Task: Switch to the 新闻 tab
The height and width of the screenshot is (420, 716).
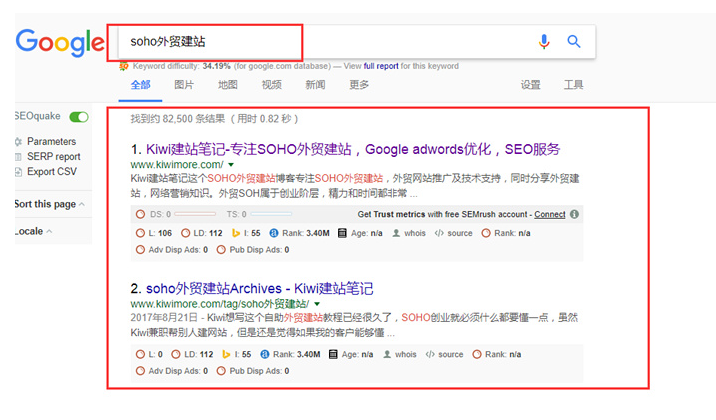Action: click(315, 85)
